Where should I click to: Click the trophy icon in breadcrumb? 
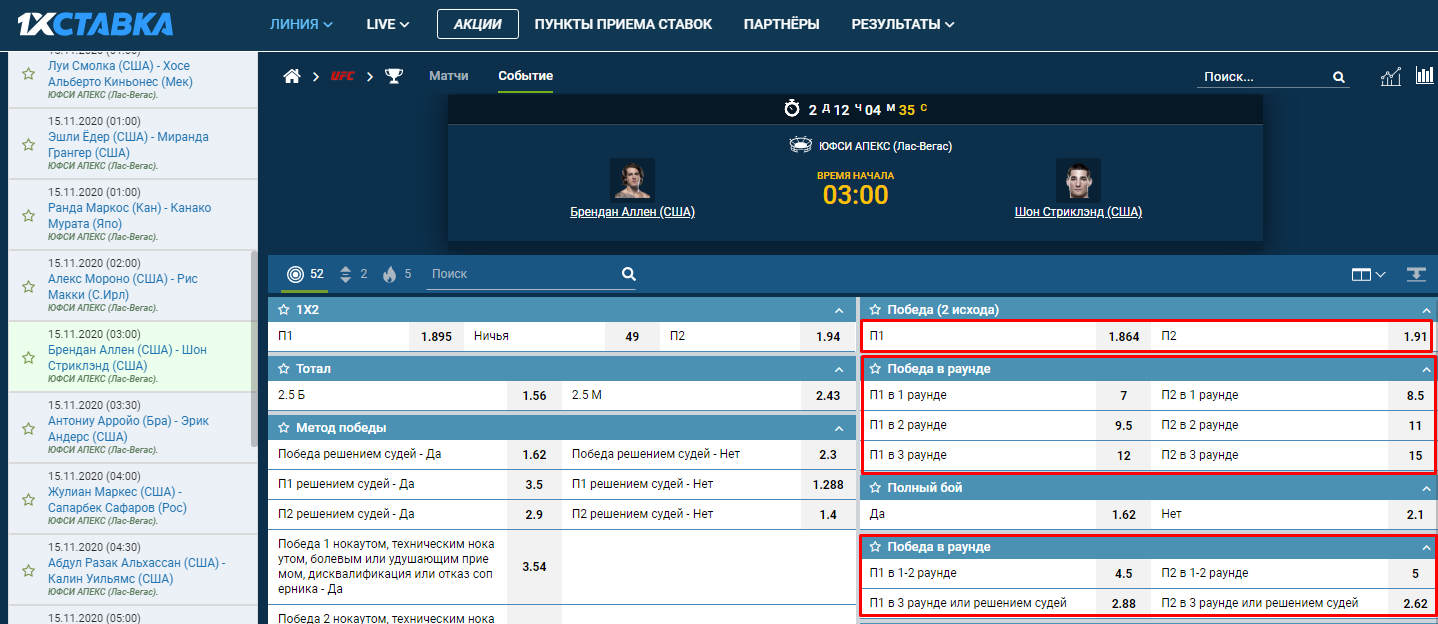pos(394,76)
